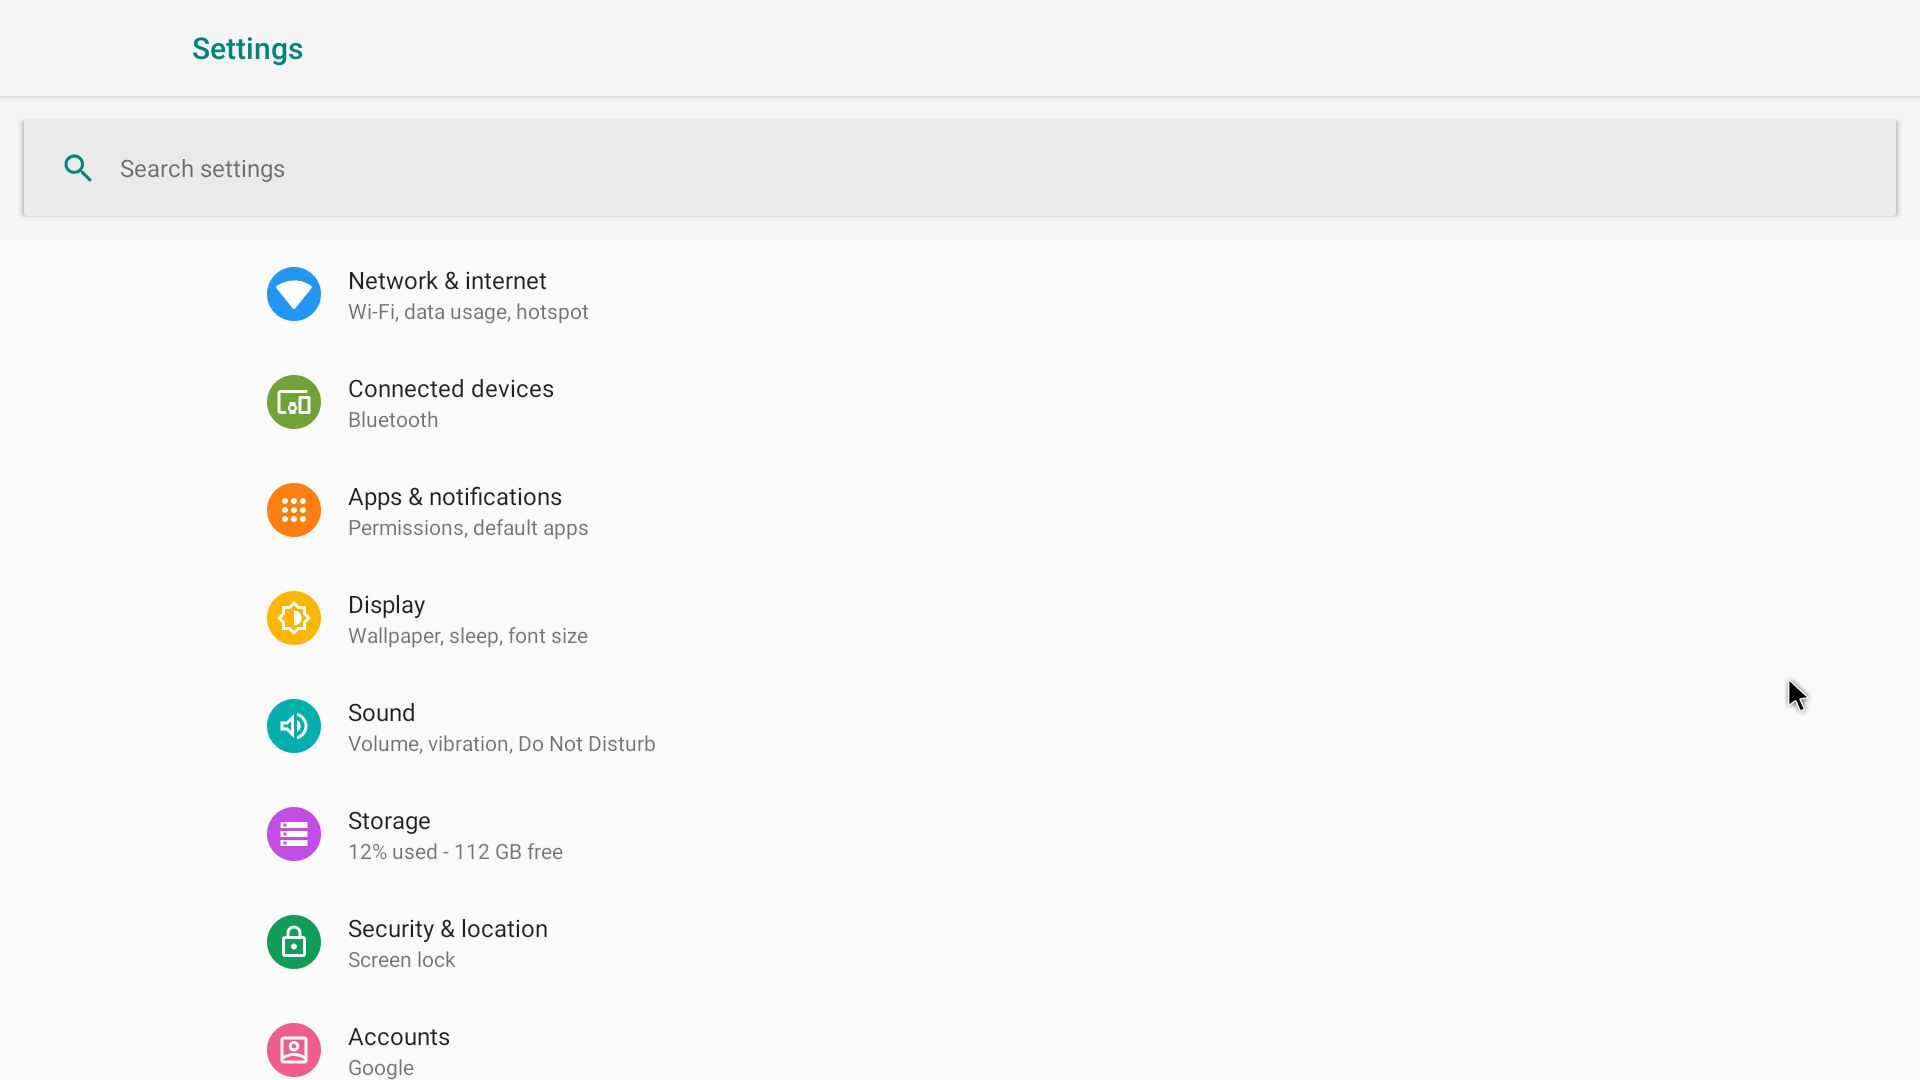This screenshot has height=1080, width=1920.
Task: Open the Display settings entry
Action: click(x=386, y=605)
